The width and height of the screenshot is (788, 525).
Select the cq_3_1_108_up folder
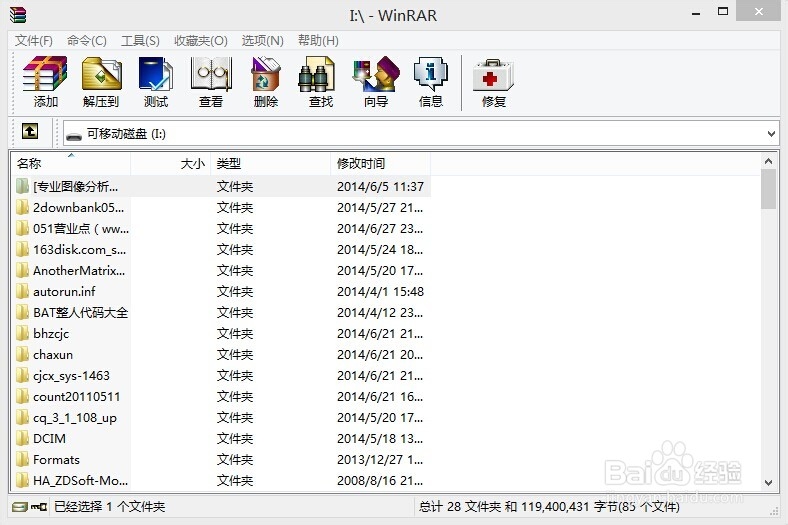(x=75, y=418)
